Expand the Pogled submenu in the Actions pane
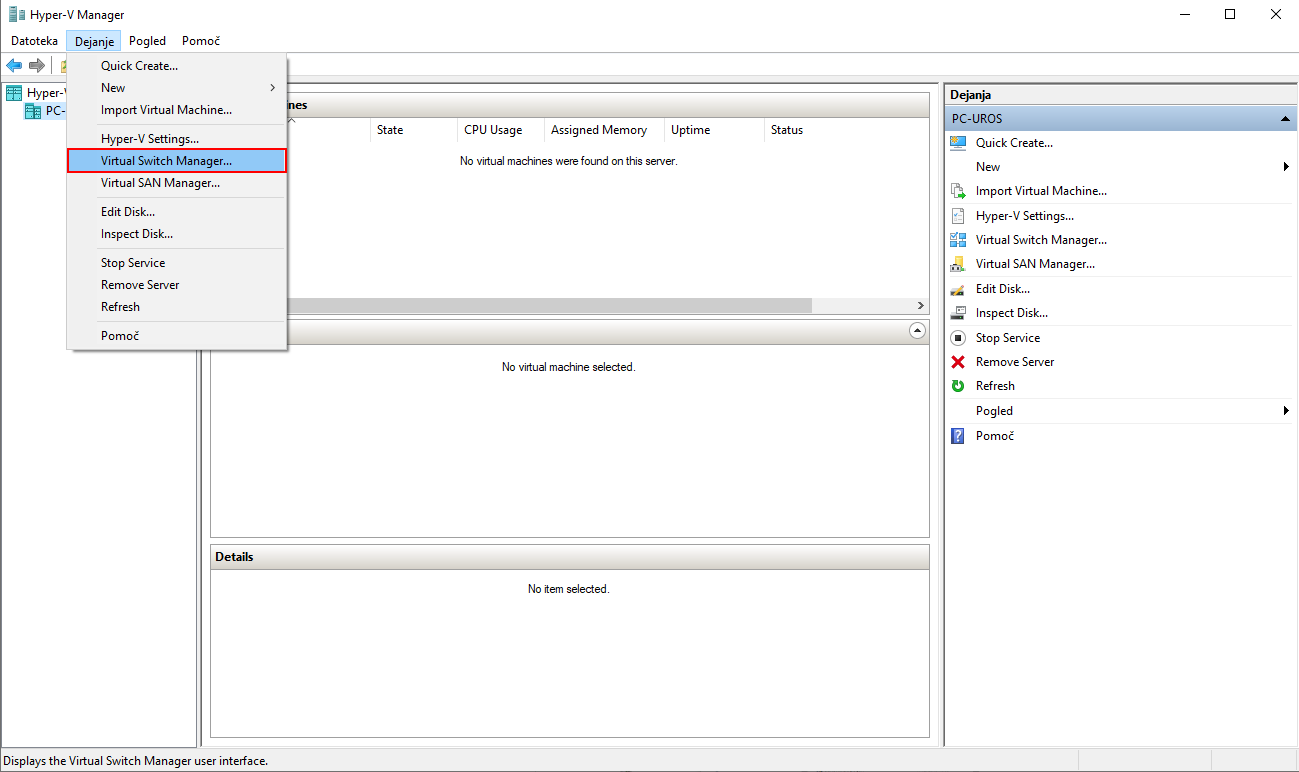1299x772 pixels. (x=1286, y=411)
